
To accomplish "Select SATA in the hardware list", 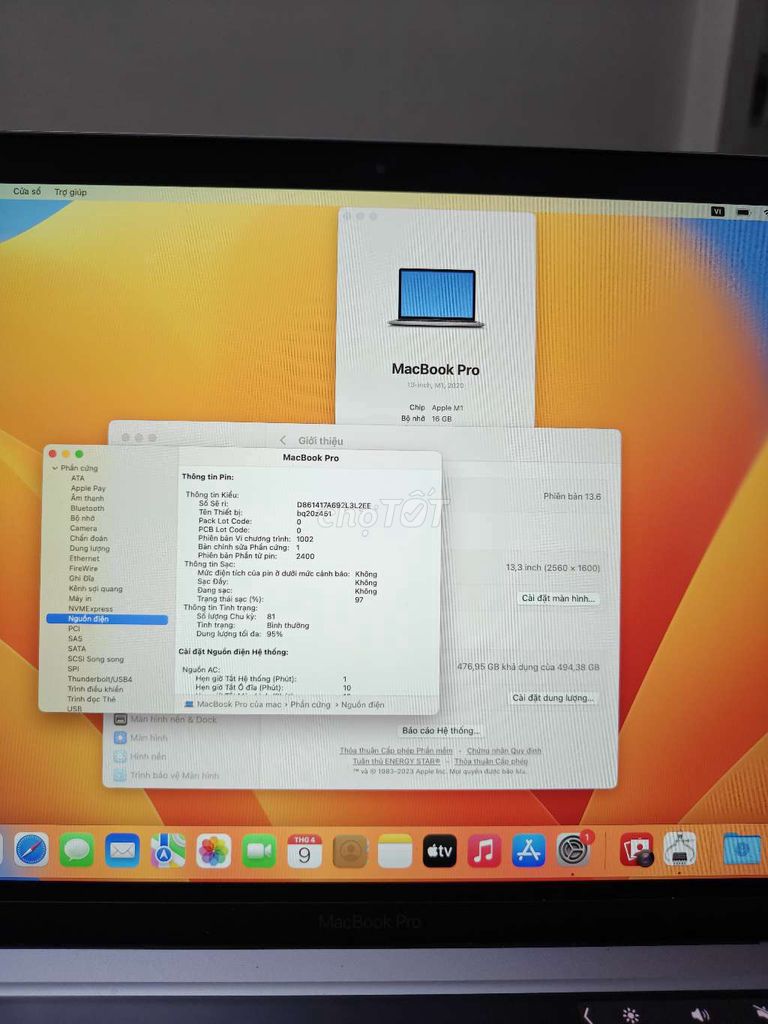I will click(x=76, y=648).
